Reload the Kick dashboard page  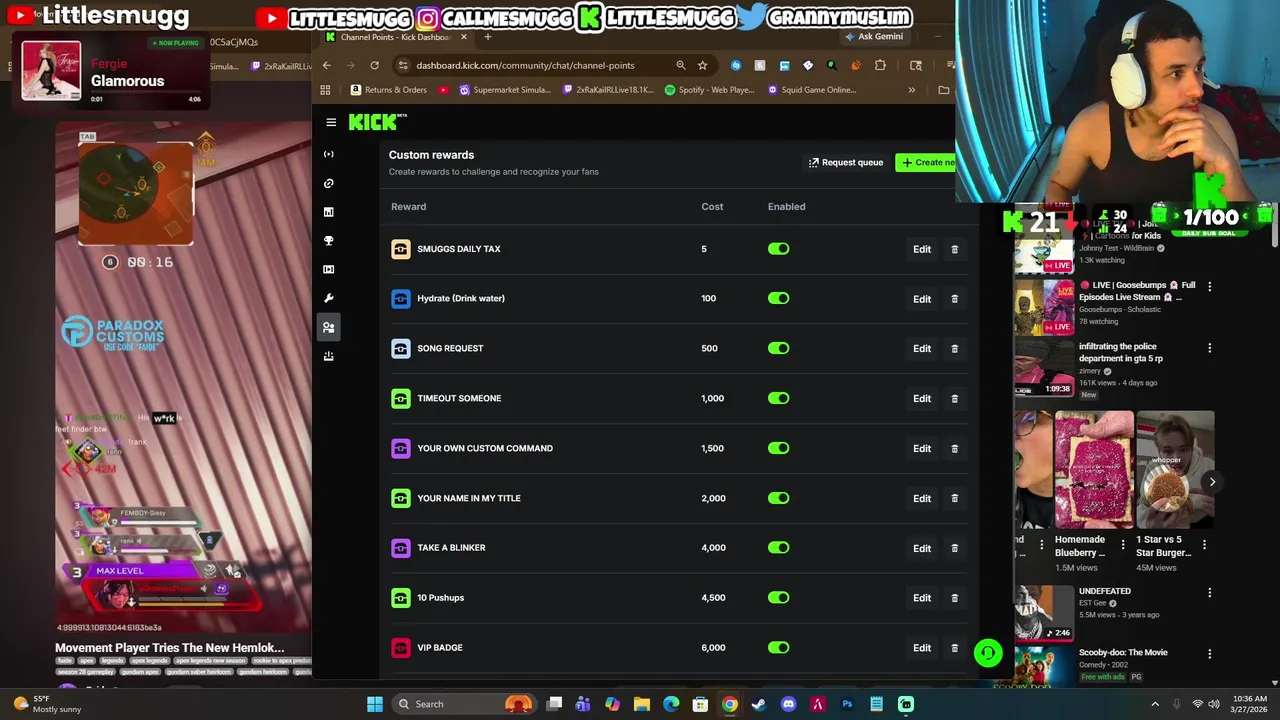pos(374,65)
